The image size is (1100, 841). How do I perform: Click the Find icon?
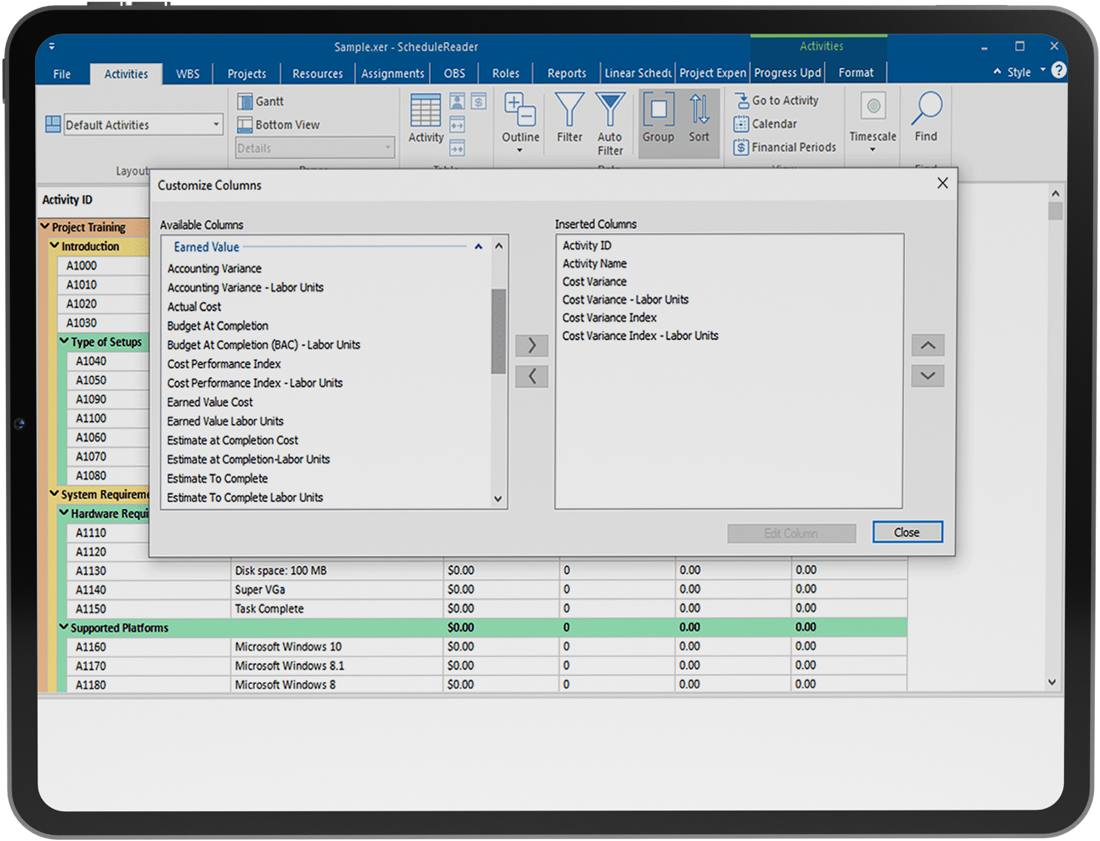click(926, 118)
